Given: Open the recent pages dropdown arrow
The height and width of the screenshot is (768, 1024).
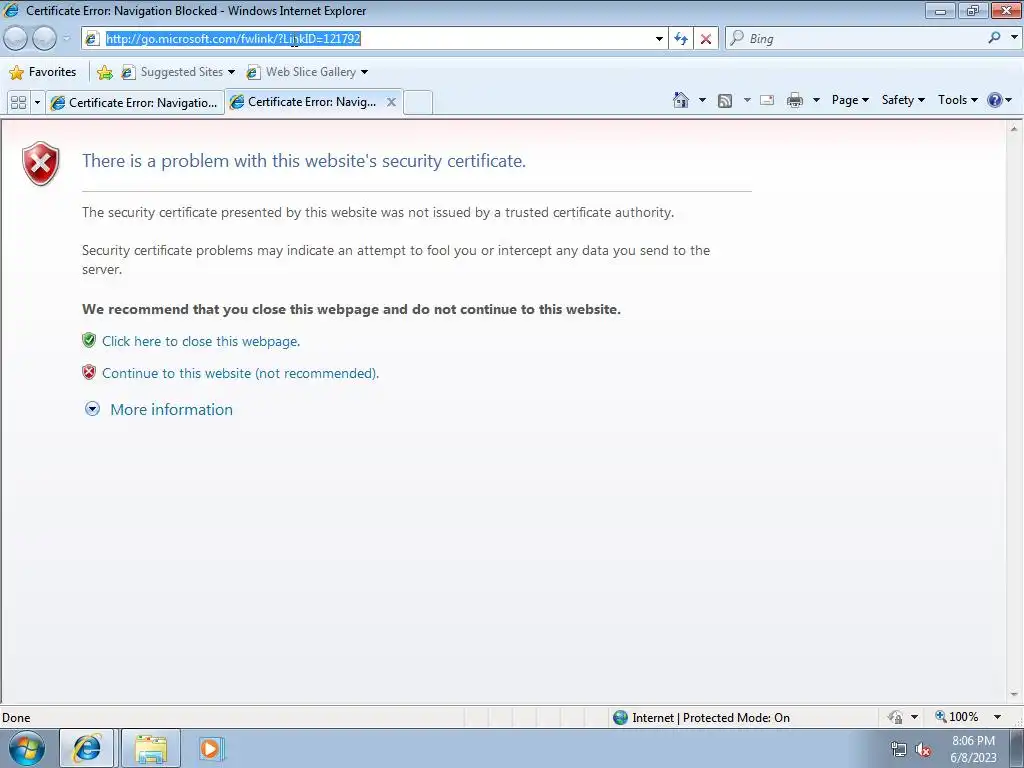Looking at the screenshot, I should [x=66, y=39].
